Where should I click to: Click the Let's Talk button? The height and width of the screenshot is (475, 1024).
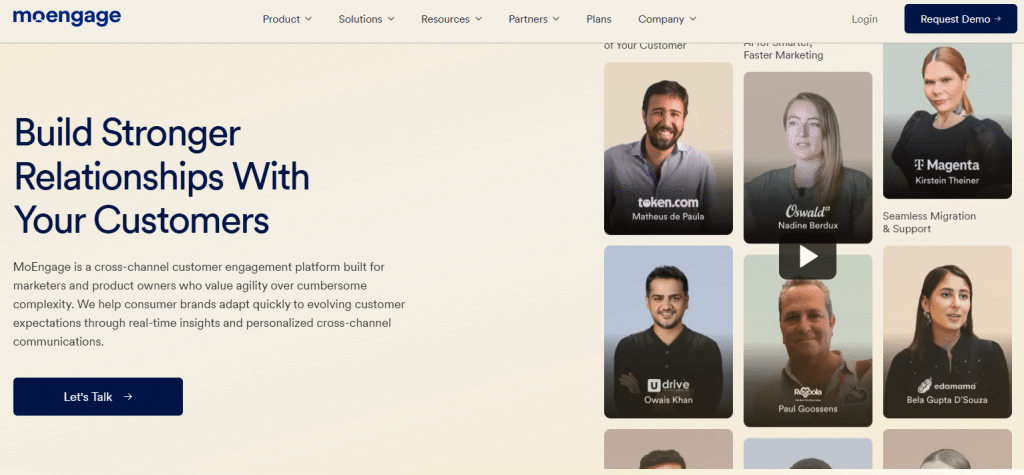98,397
